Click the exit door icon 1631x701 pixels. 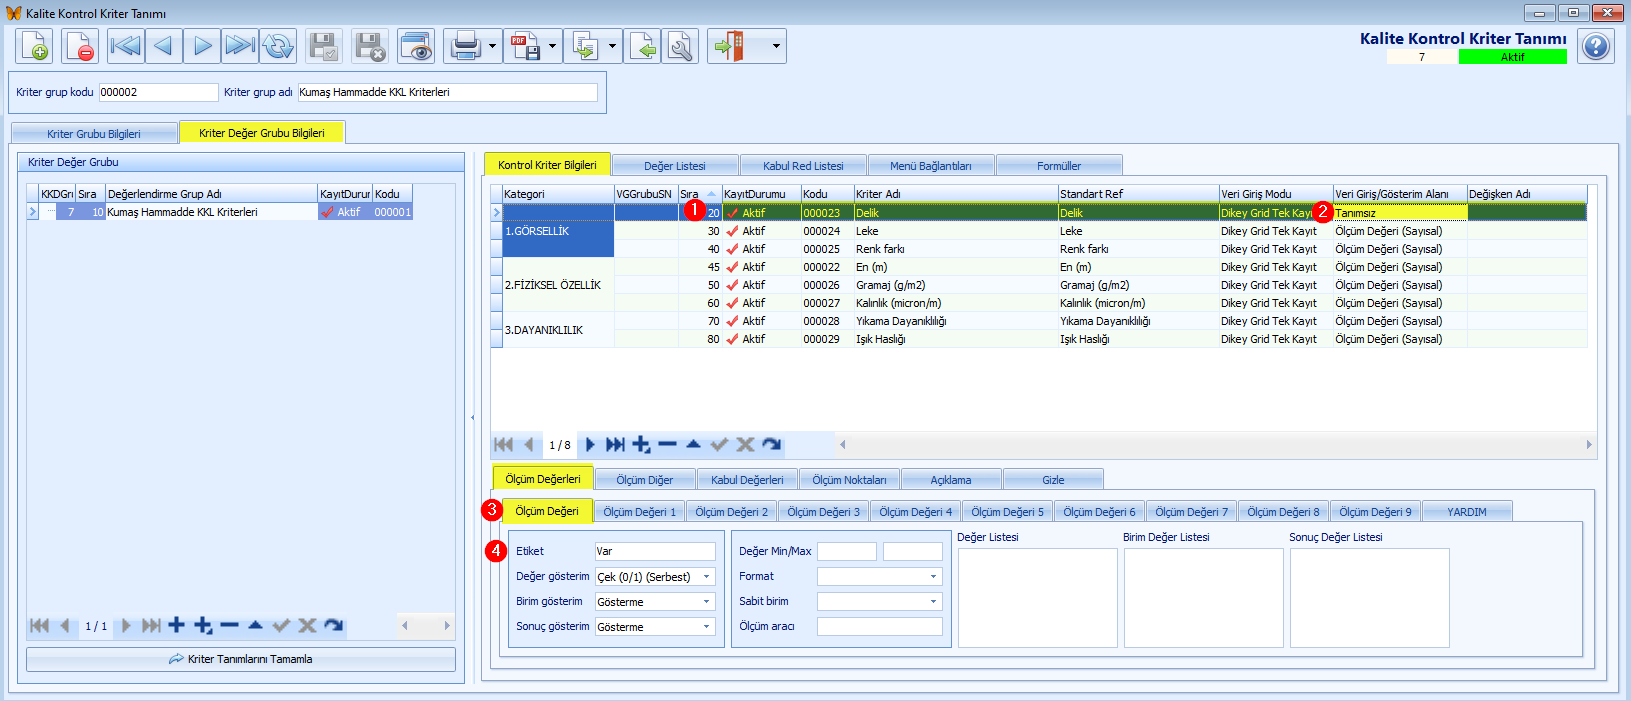[730, 46]
